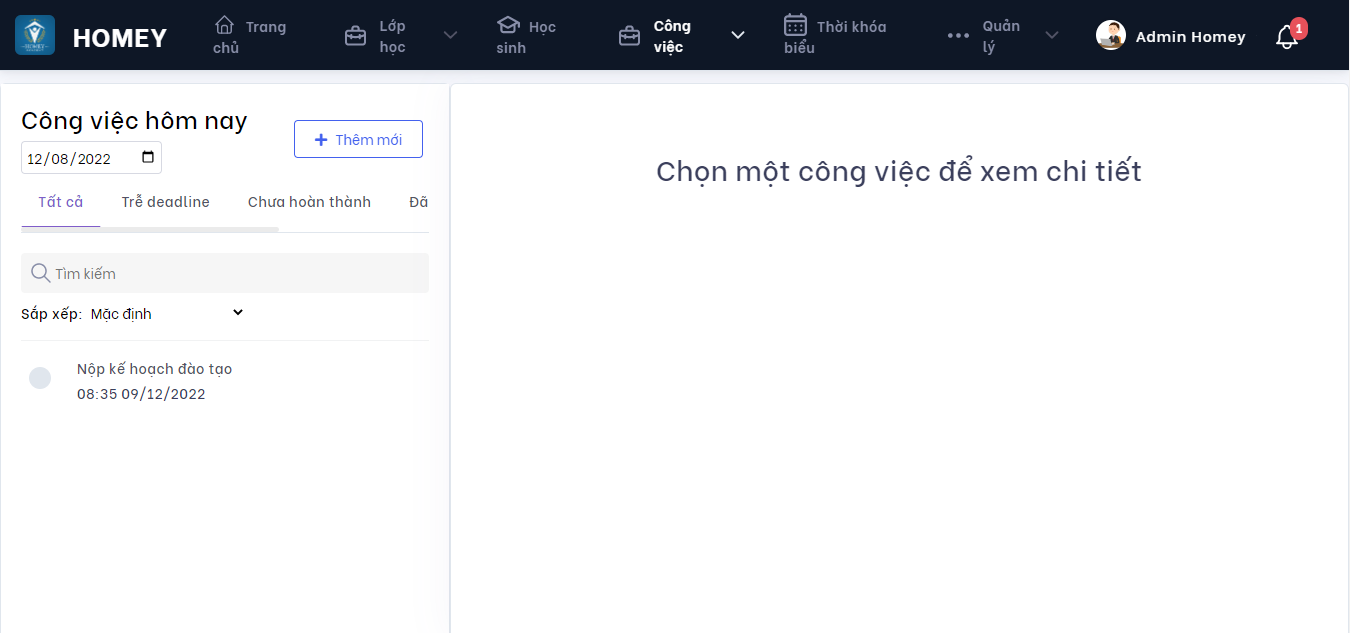Viewport: 1350px width, 633px height.
Task: Open the calendar picker in date field
Action: 148,158
